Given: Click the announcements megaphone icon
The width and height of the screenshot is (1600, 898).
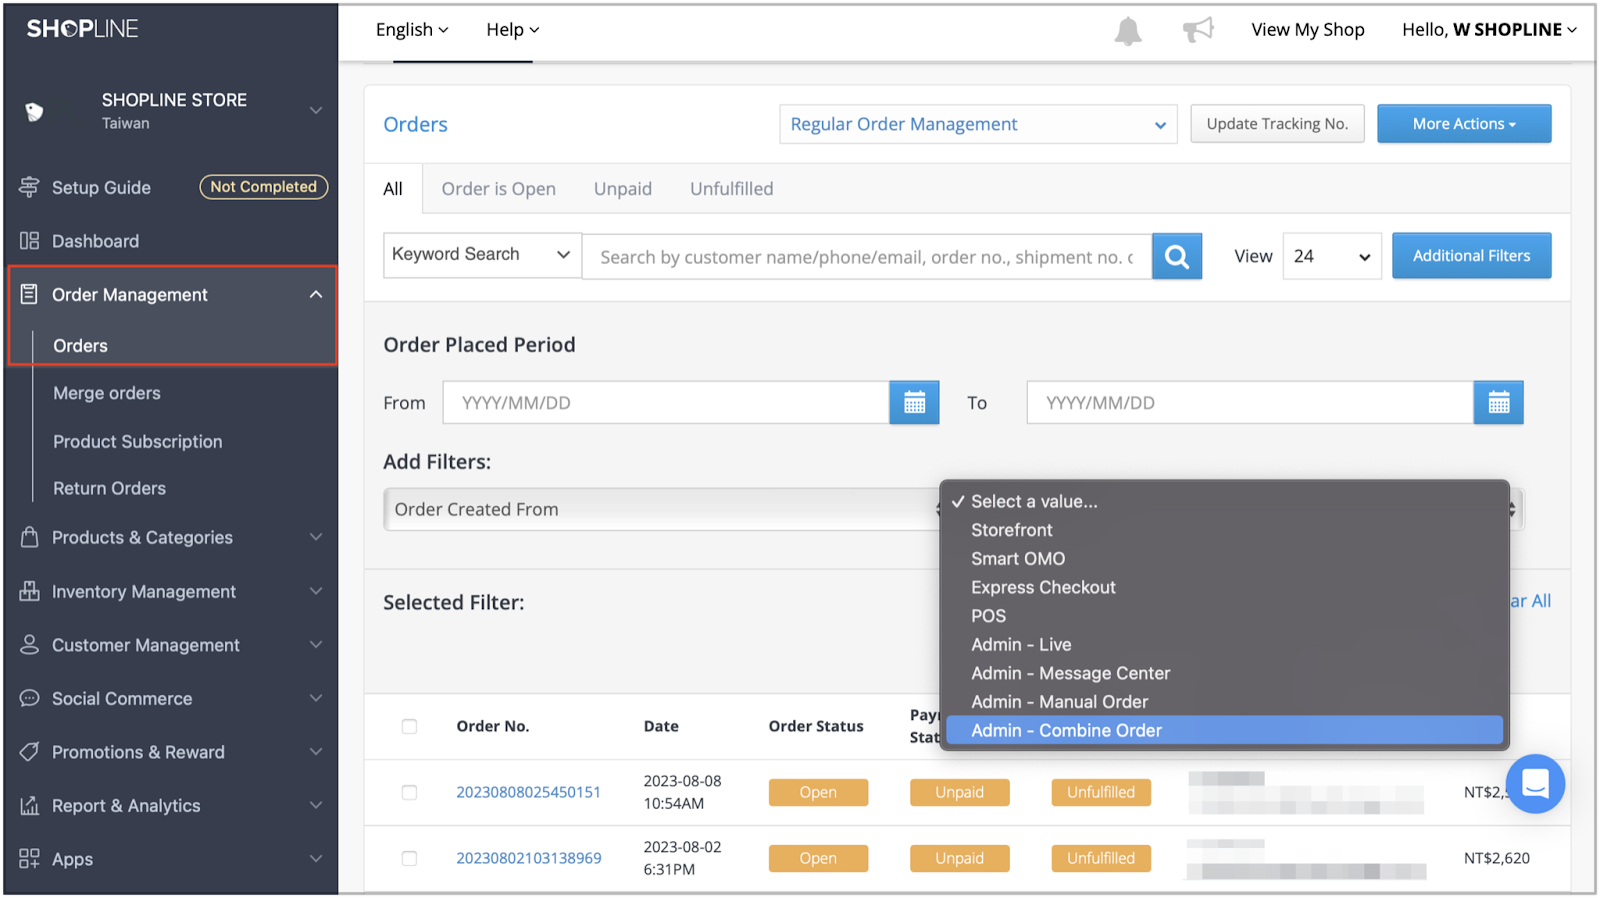Looking at the screenshot, I should tap(1198, 30).
